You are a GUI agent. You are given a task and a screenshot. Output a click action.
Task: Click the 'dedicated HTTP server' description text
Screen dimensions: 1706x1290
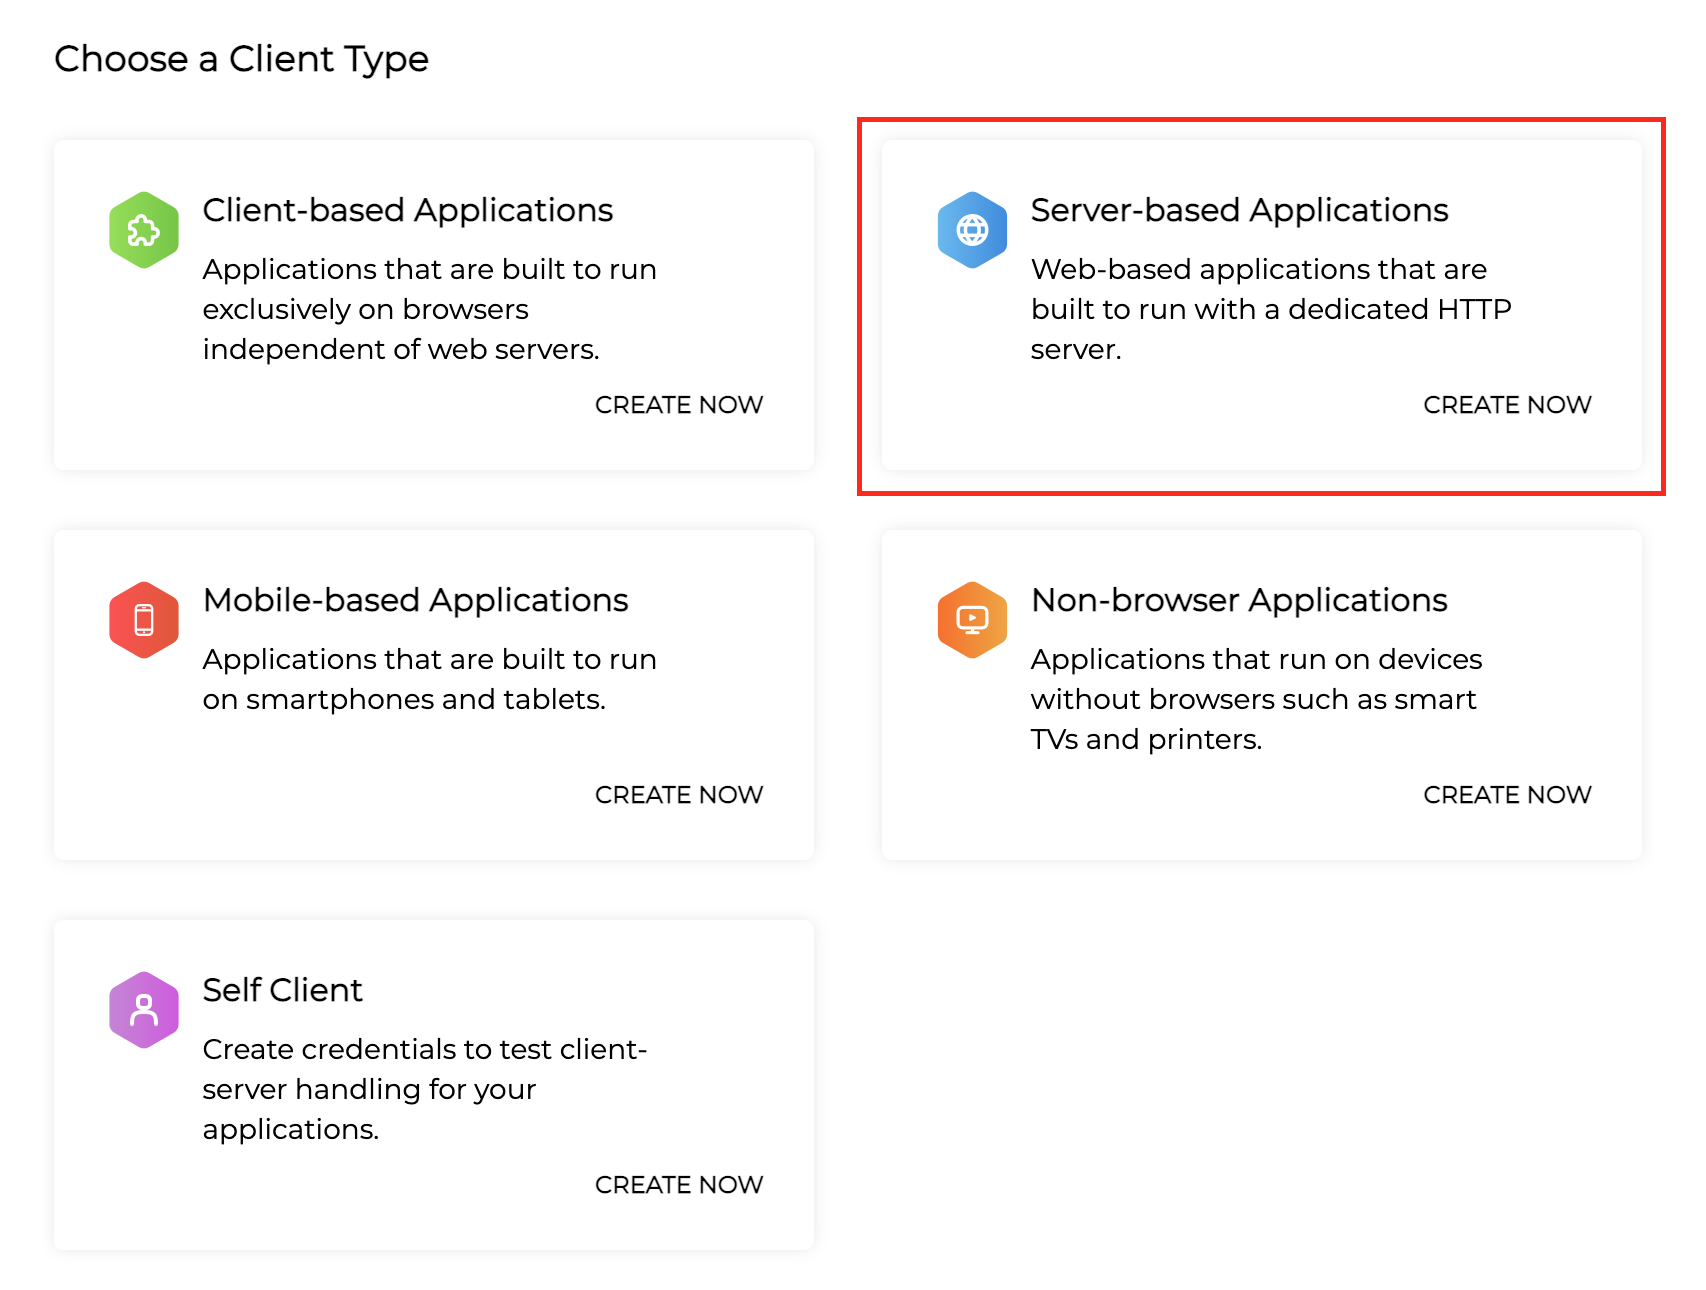1270,310
